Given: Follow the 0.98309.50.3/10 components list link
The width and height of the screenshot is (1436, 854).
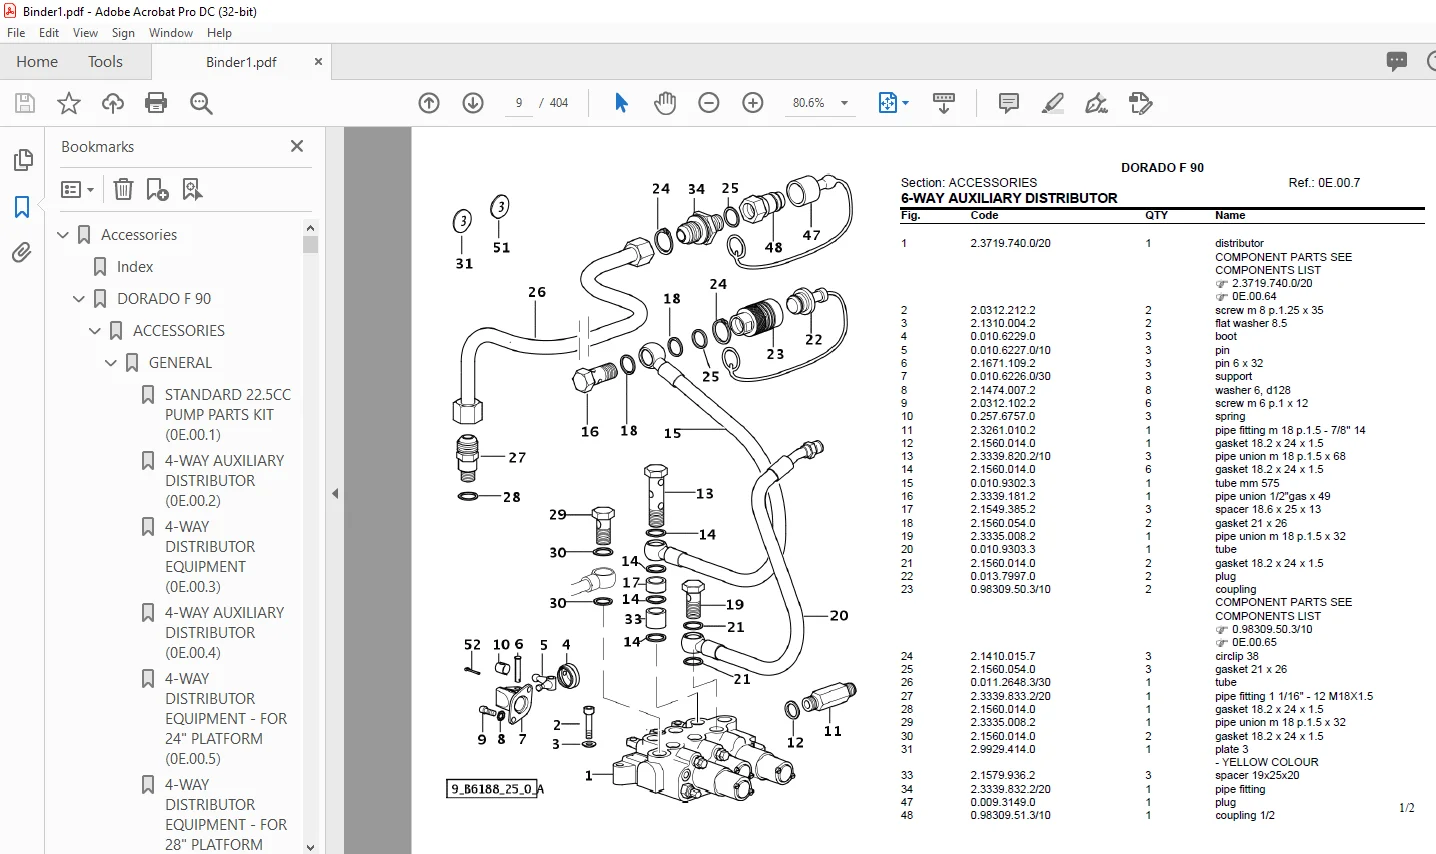Looking at the screenshot, I should pyautogui.click(x=1271, y=630).
